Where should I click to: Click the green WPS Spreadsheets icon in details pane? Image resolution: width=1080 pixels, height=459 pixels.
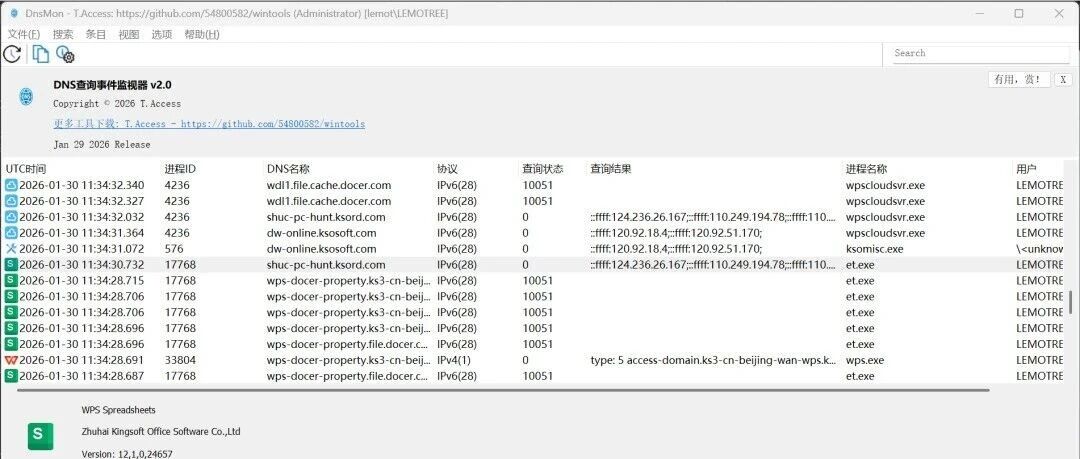click(40, 436)
